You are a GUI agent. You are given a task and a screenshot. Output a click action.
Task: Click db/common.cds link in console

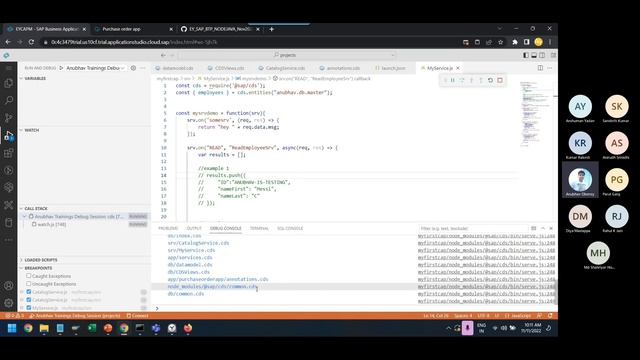pyautogui.click(x=186, y=294)
